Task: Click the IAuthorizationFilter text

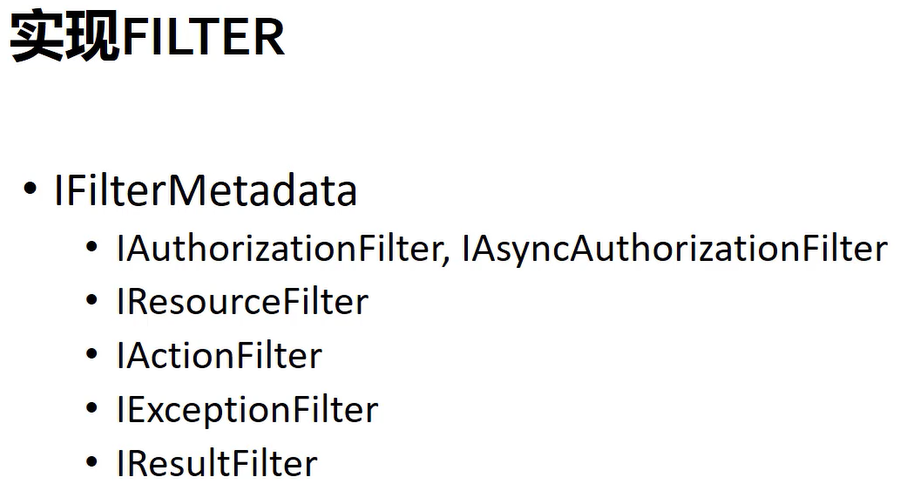Action: (279, 249)
